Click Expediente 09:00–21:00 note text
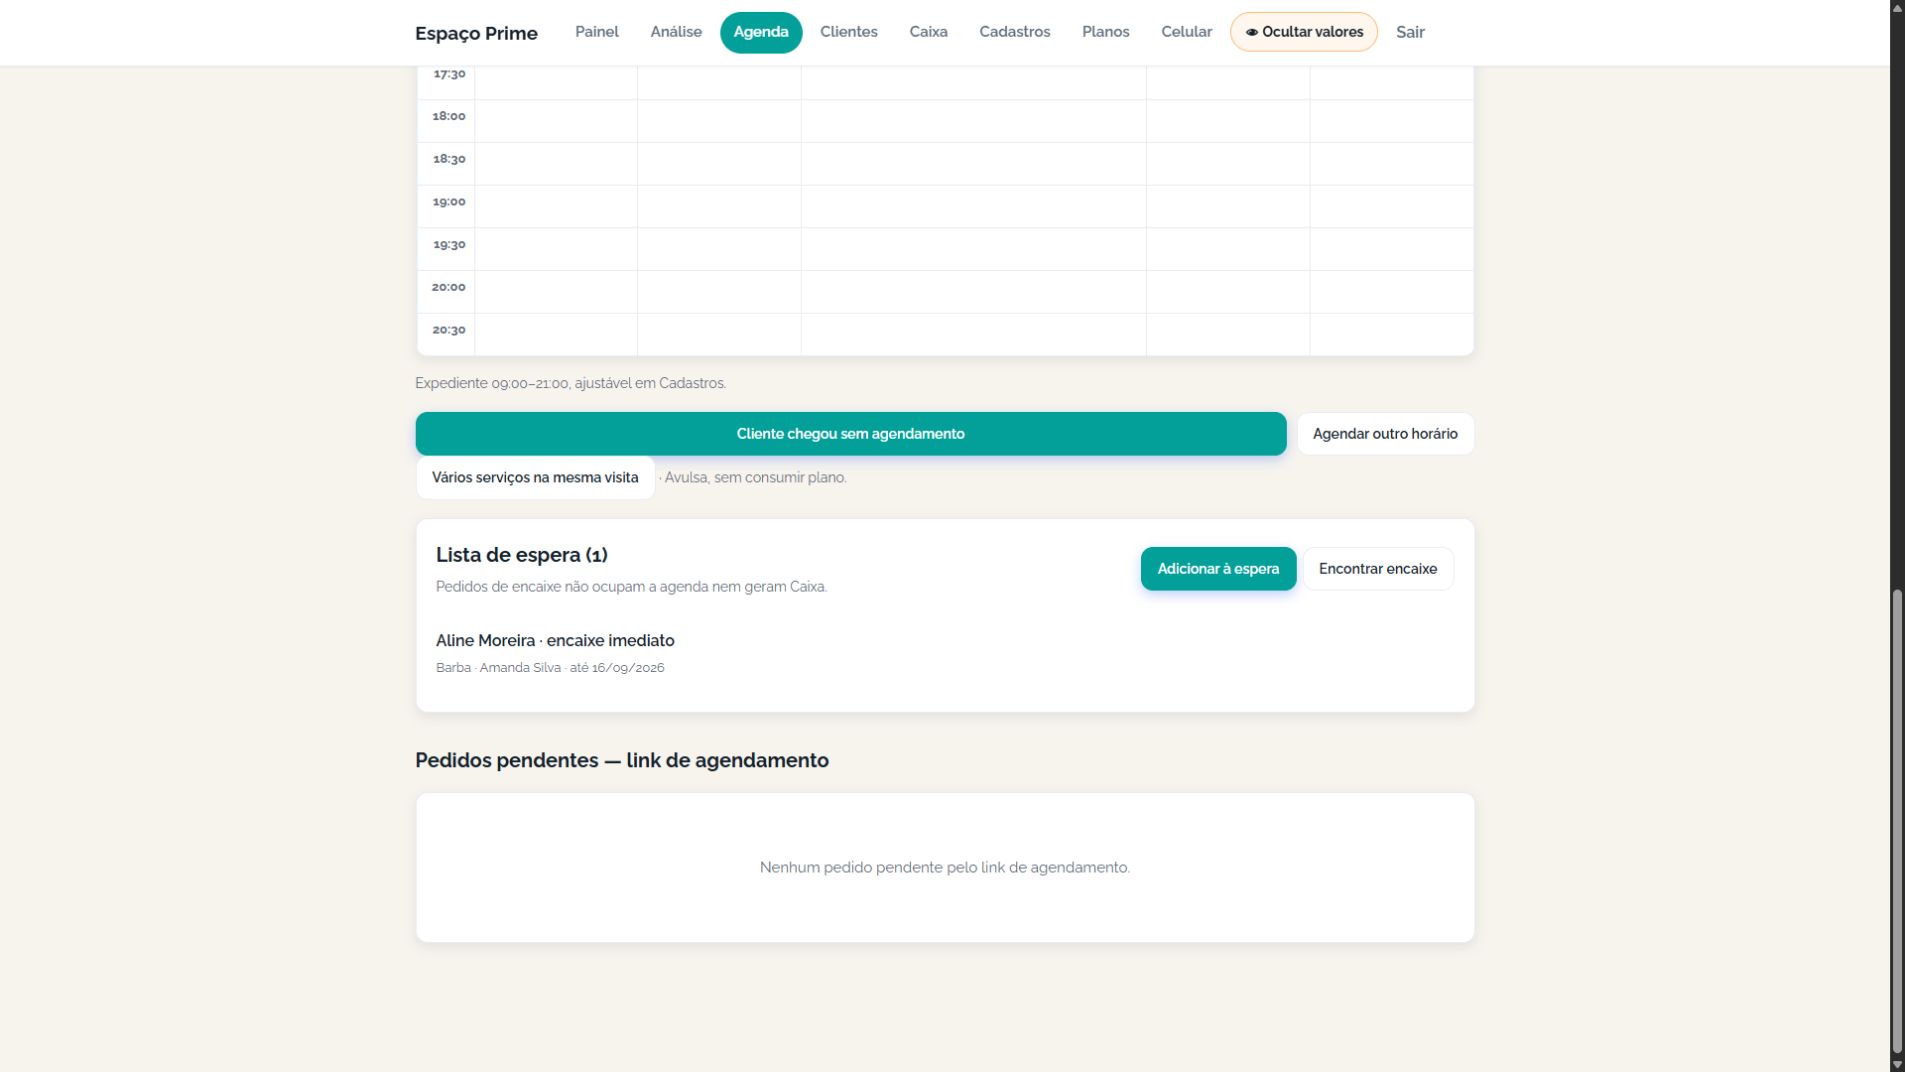This screenshot has width=1905, height=1072. click(x=570, y=383)
